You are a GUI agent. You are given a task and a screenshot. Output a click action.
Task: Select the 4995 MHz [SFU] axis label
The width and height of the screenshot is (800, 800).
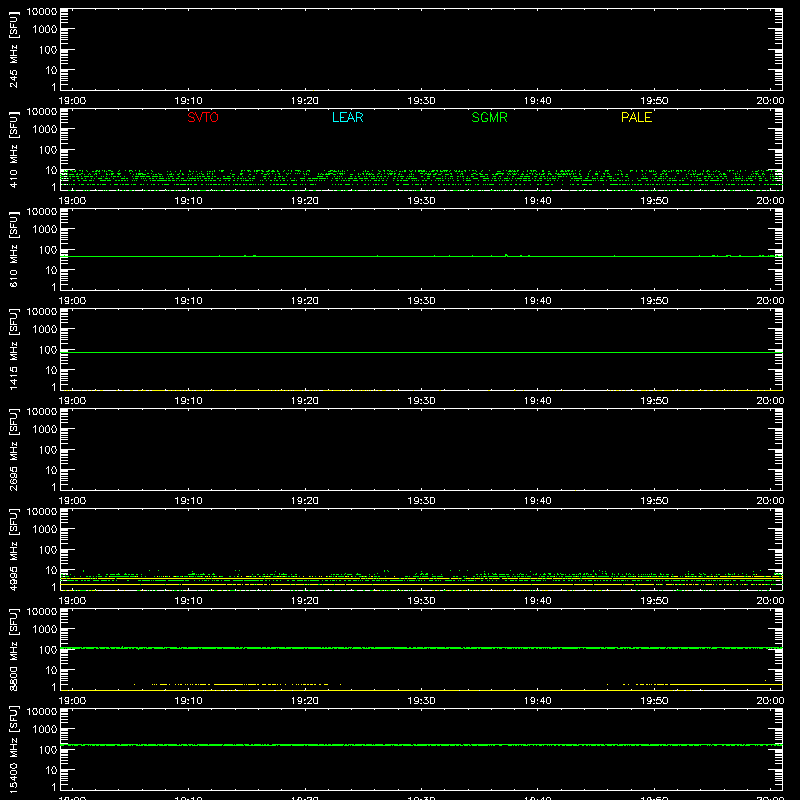tap(14, 549)
